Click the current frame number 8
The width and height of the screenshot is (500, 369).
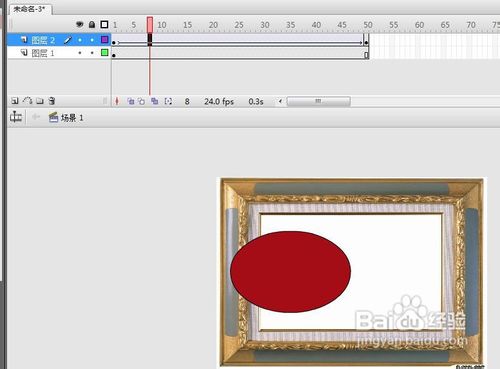click(x=187, y=102)
